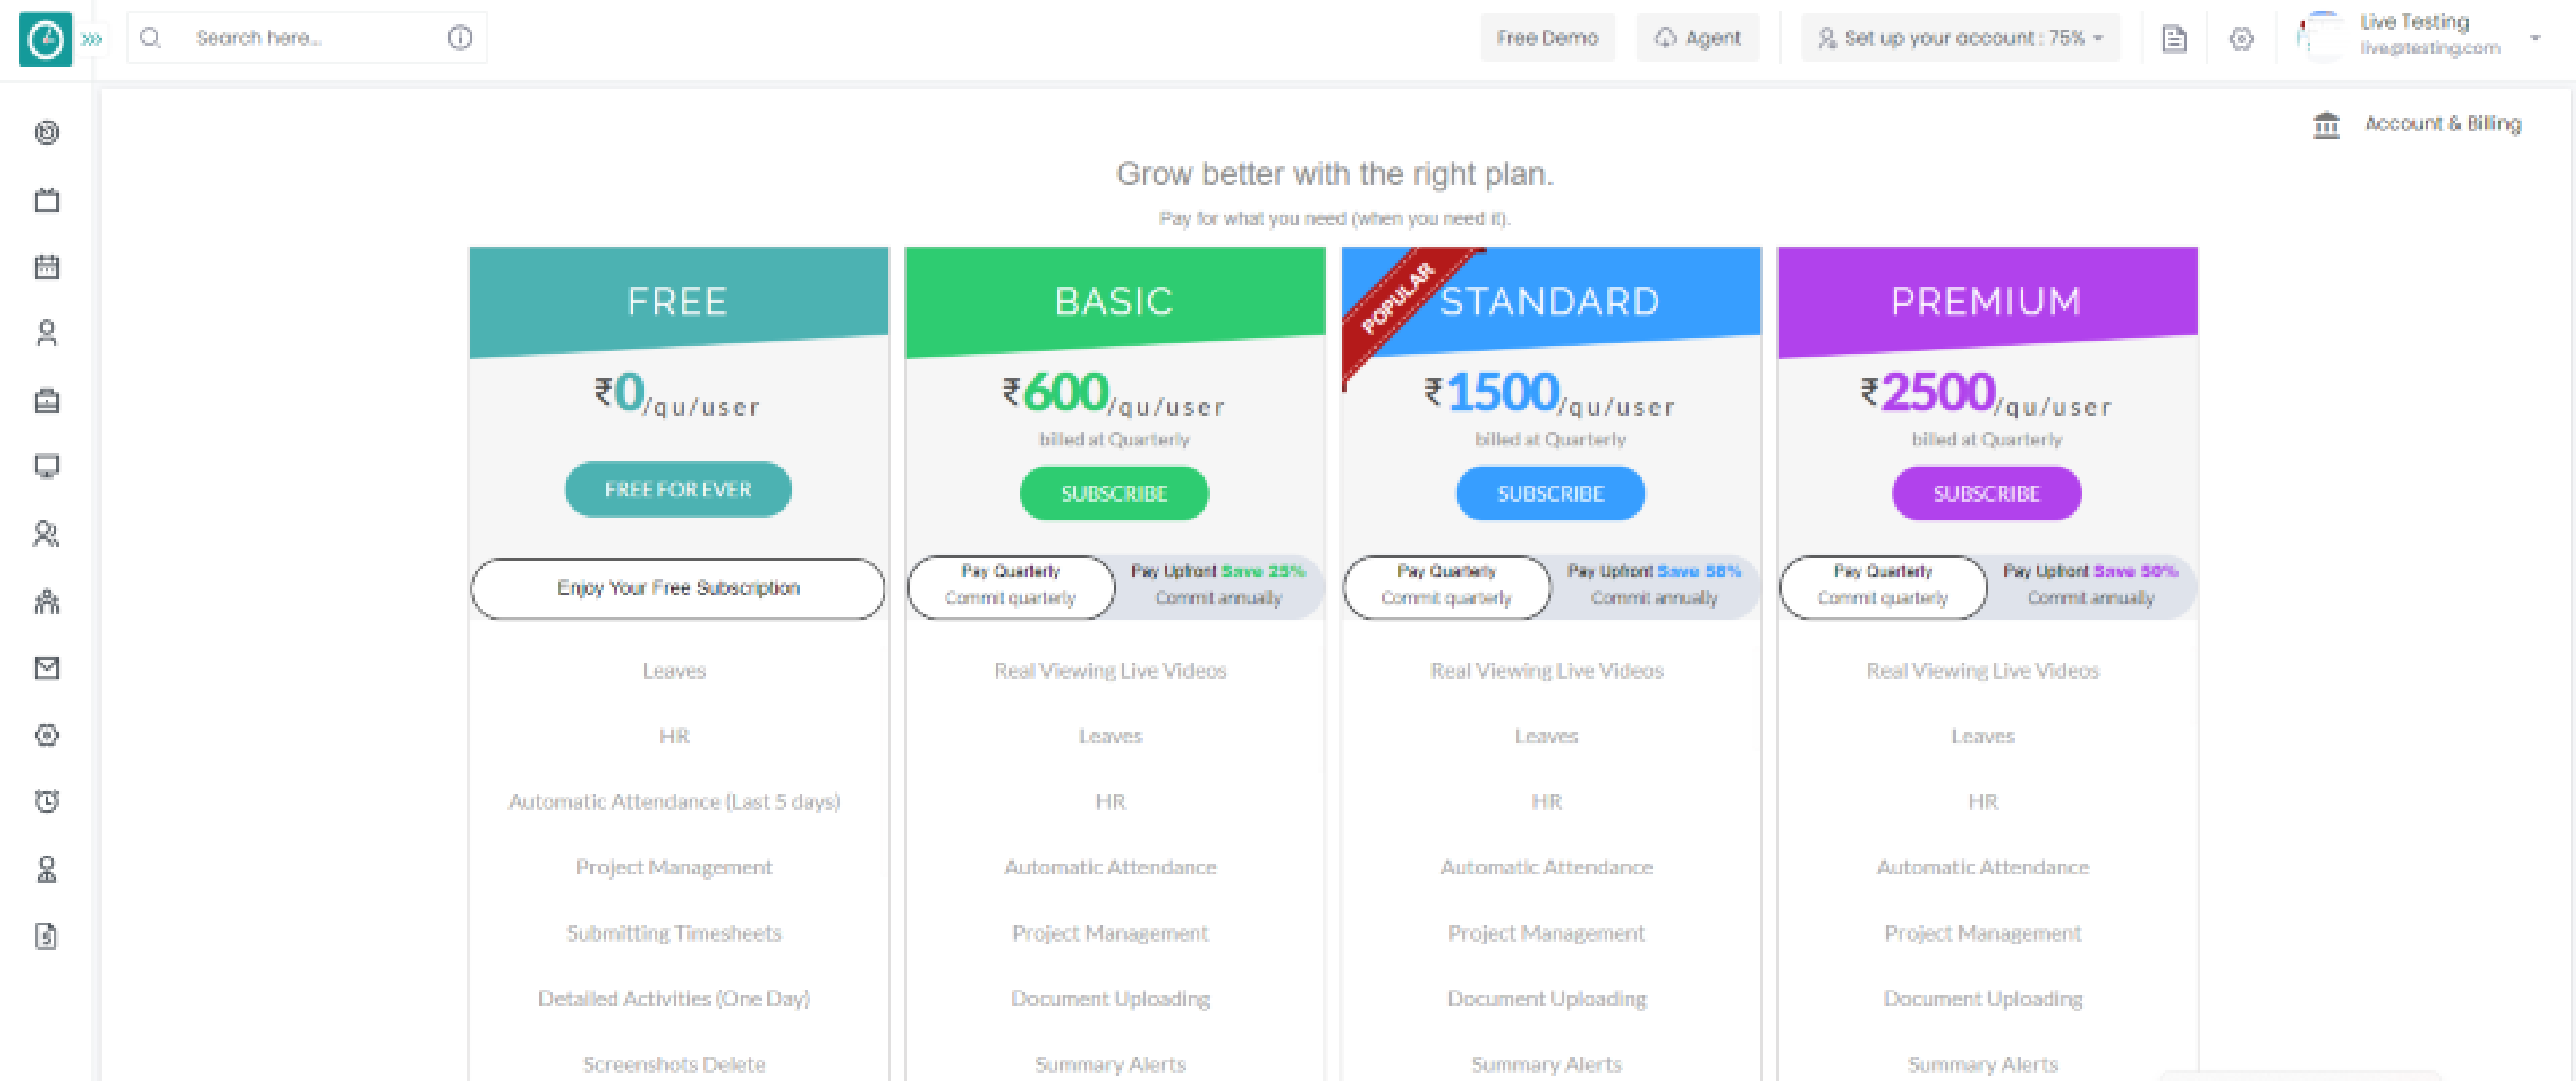Open Account & Billing section
2576x1081 pixels.
pos(2417,124)
